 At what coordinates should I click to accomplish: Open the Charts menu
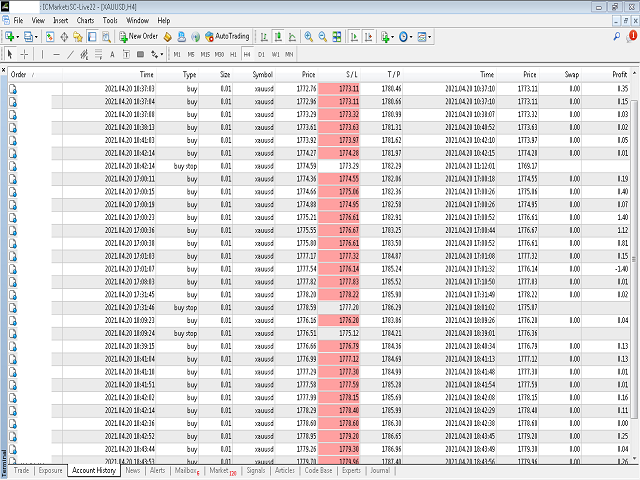(86, 19)
